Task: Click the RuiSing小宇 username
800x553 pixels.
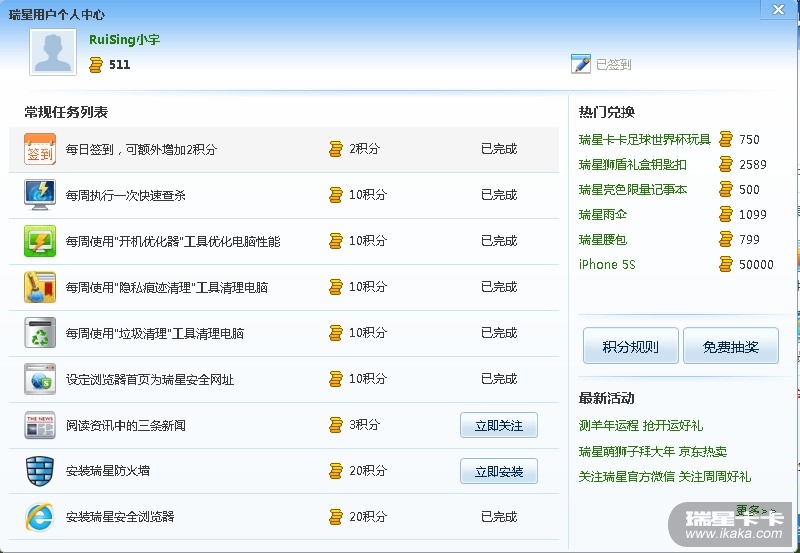Action: [124, 39]
